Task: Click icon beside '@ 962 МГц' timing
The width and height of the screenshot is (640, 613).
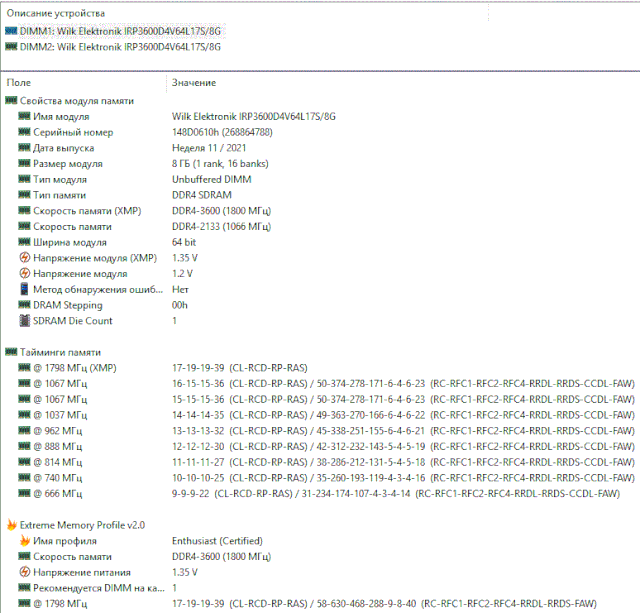Action: (24, 430)
